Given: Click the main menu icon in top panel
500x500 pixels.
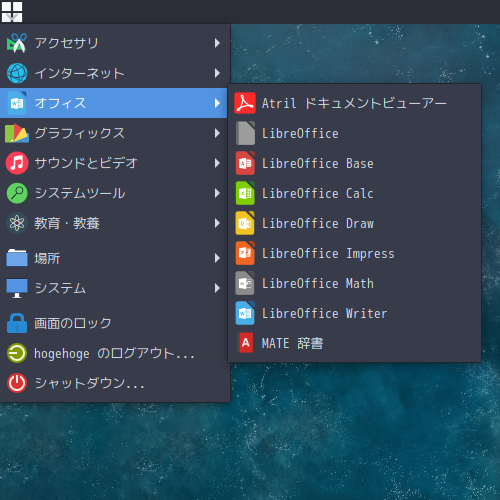Looking at the screenshot, I should (x=12, y=12).
